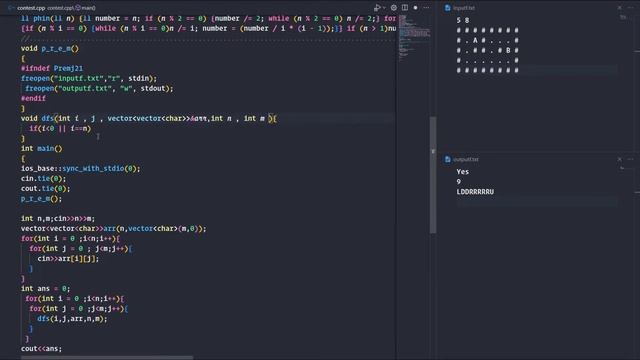Close the outputf.txt editor tab
Viewport: 640px width, 360px height.
(x=620, y=159)
